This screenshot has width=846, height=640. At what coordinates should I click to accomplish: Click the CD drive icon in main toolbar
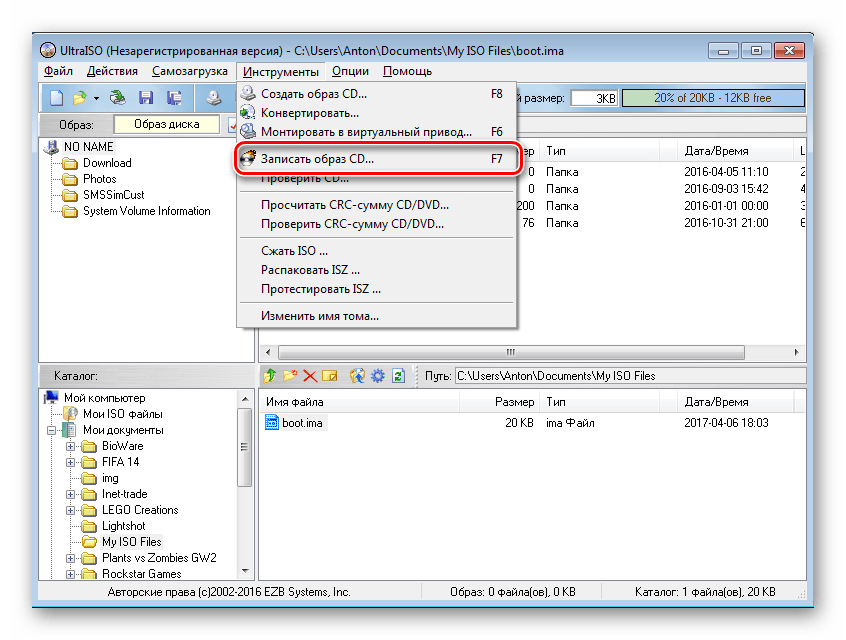coord(214,98)
